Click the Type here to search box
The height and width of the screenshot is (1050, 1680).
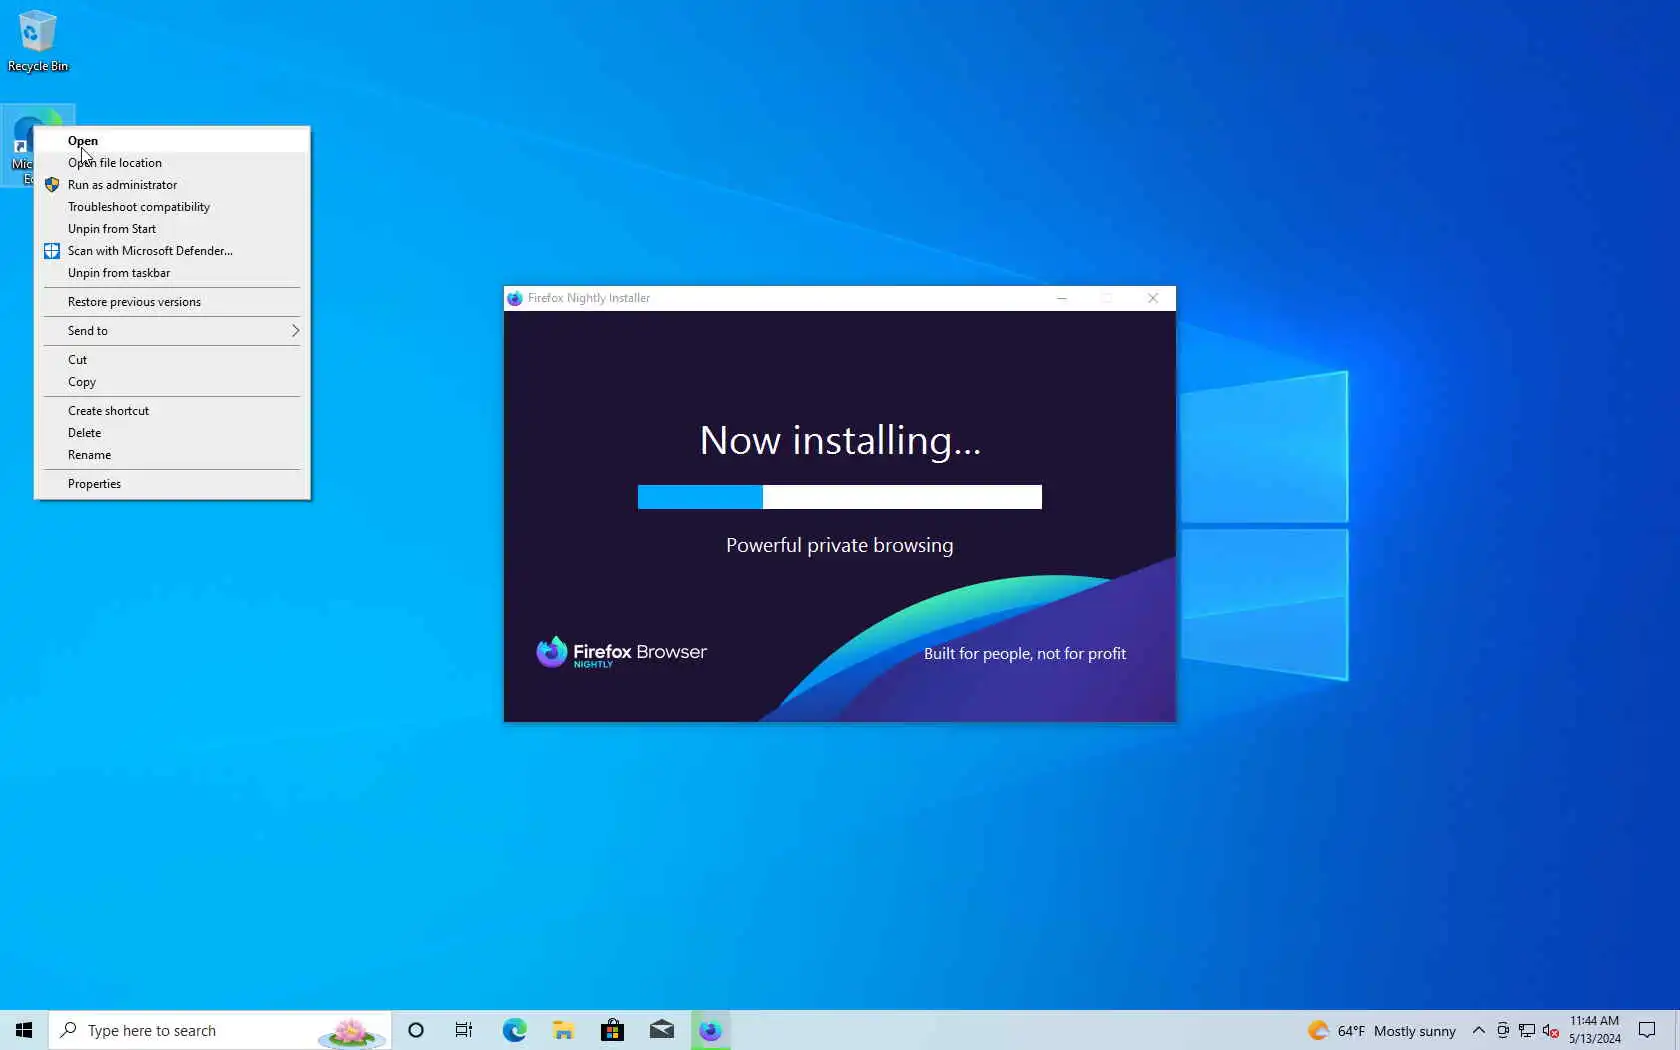coord(220,1030)
